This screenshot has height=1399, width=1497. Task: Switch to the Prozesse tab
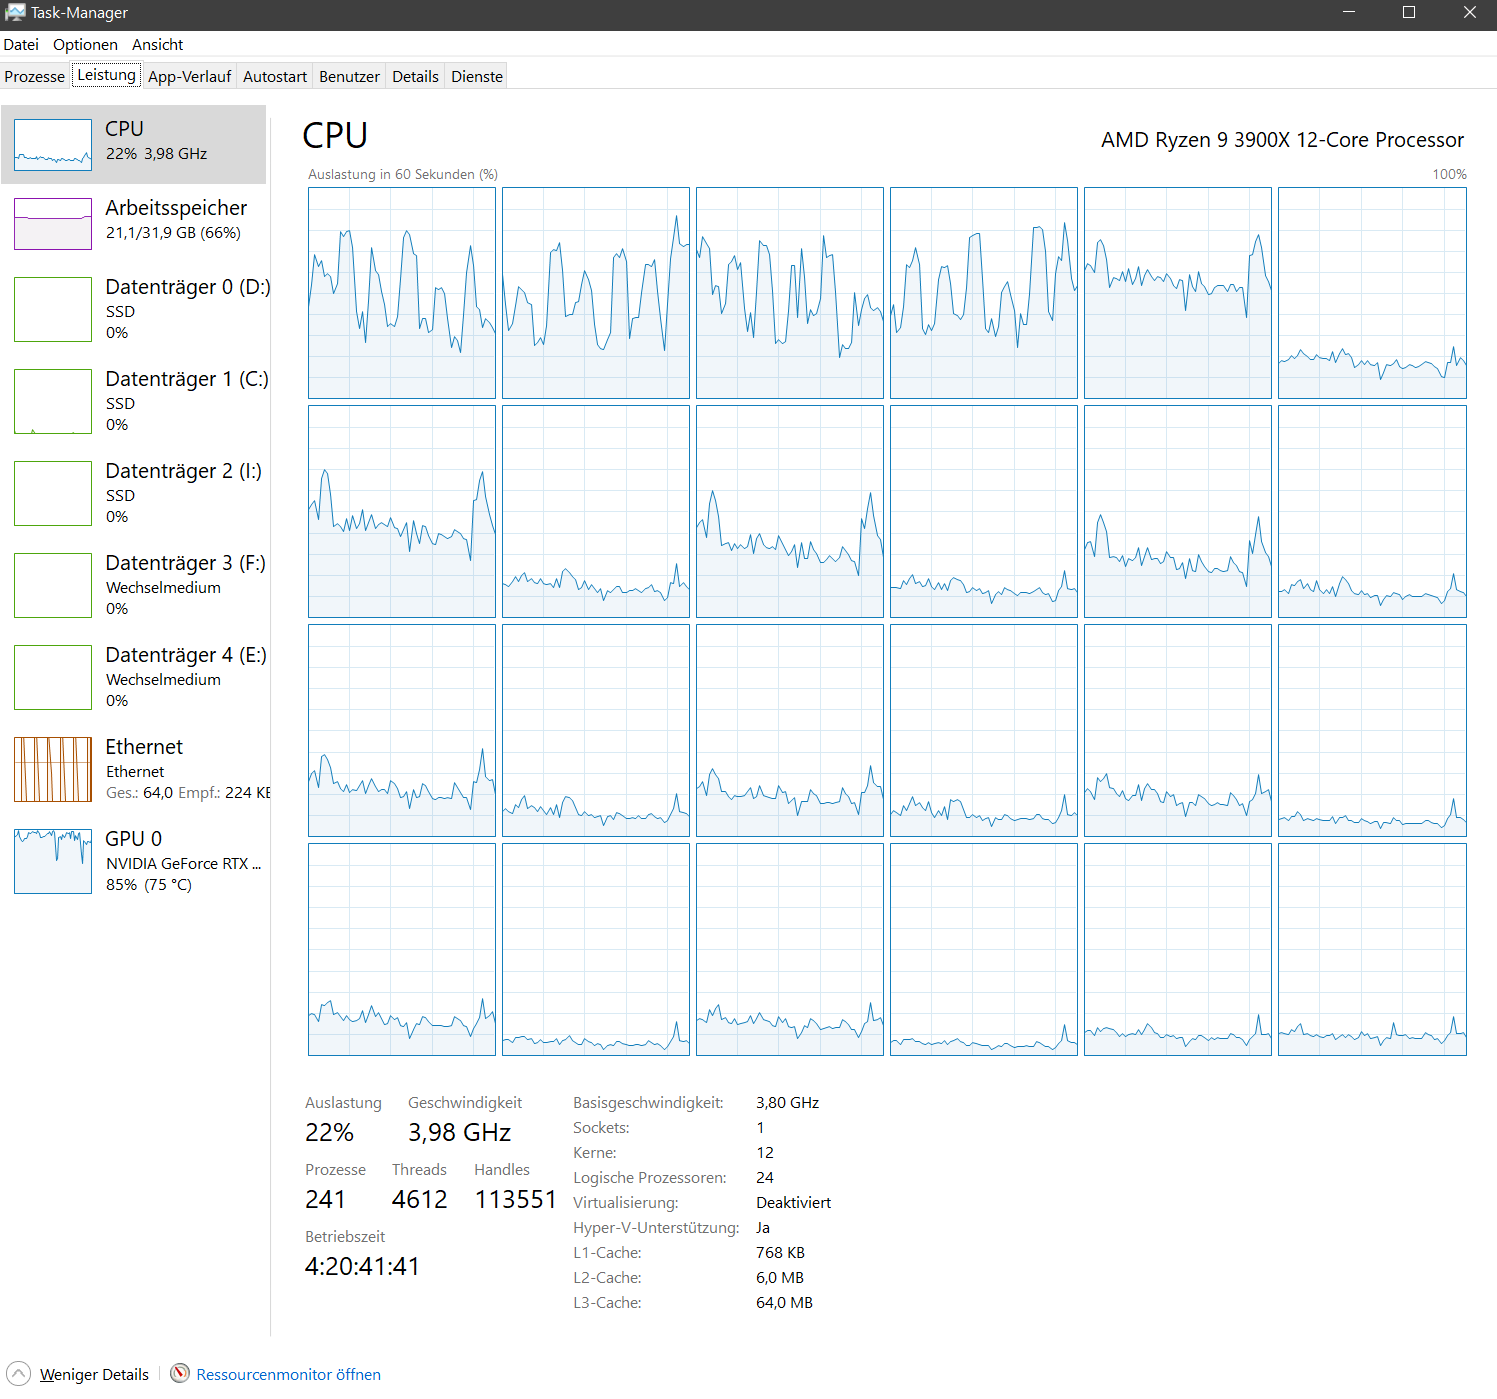[x=35, y=76]
